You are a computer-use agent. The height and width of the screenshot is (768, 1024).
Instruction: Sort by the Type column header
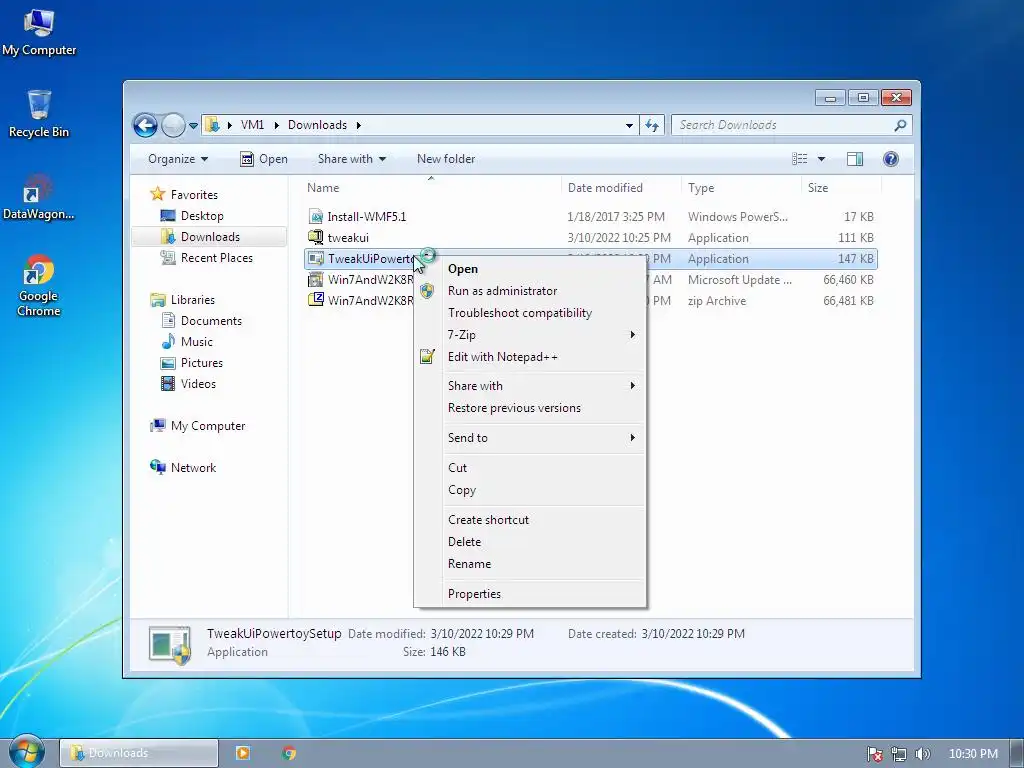[x=741, y=187]
